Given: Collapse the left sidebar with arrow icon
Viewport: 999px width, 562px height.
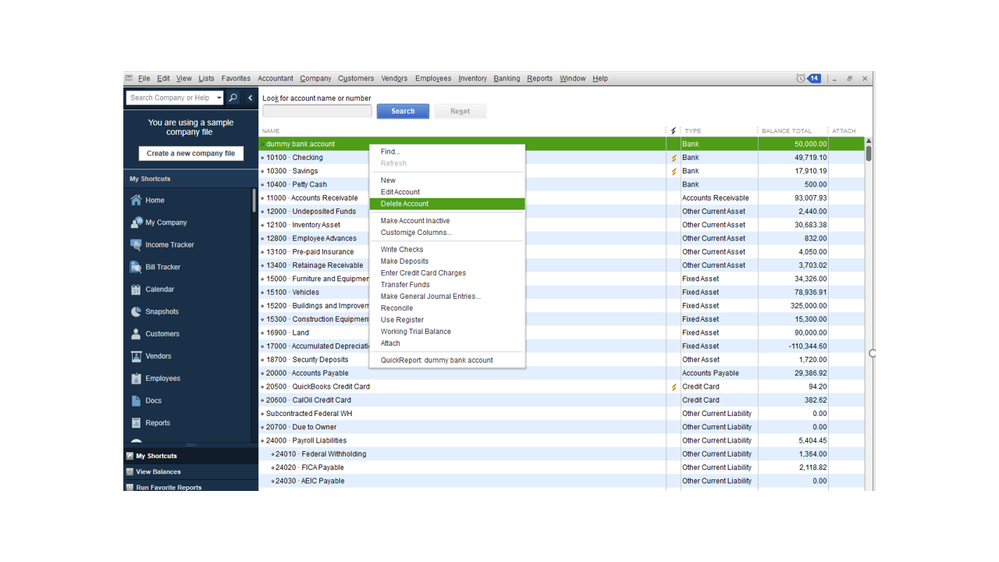Looking at the screenshot, I should point(250,97).
